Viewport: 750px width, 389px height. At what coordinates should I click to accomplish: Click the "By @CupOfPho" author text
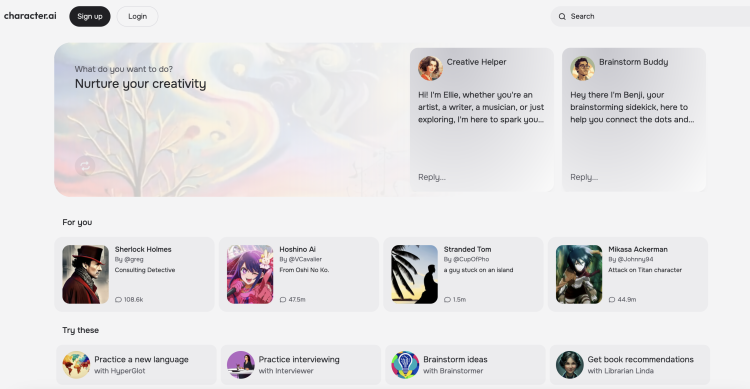(x=466, y=259)
